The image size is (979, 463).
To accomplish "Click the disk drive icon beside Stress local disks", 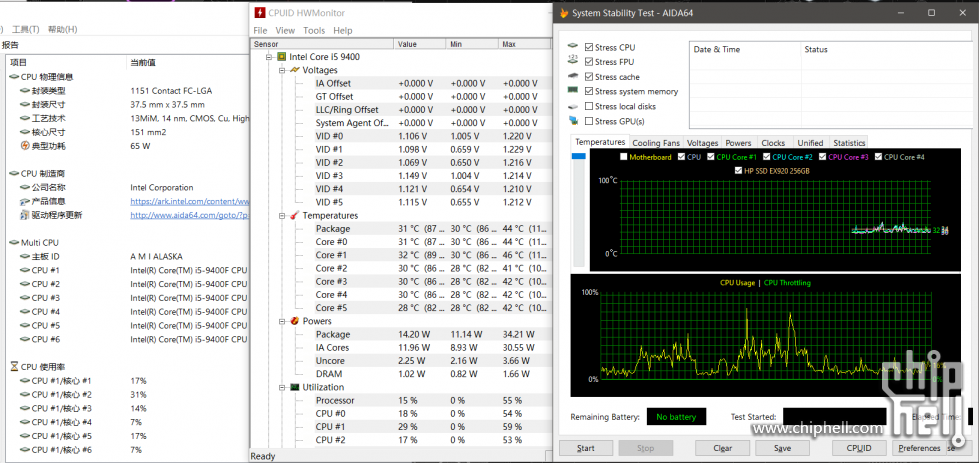I will point(573,106).
